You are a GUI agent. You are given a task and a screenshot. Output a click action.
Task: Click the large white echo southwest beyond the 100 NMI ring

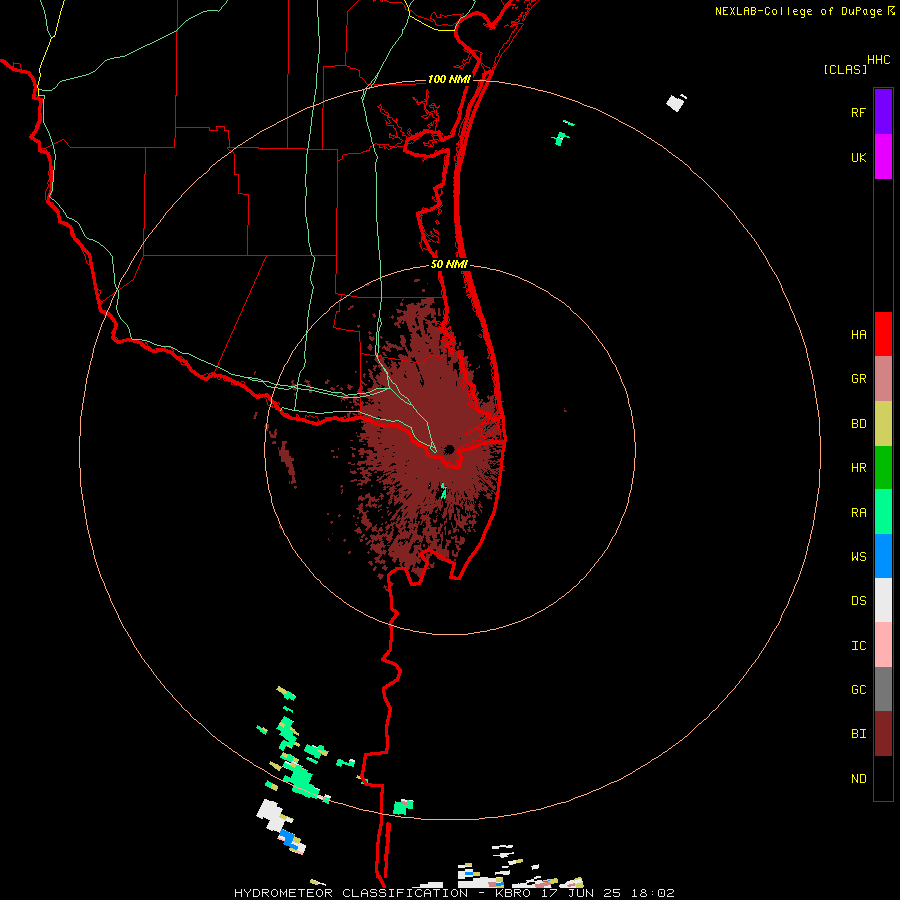[x=271, y=814]
